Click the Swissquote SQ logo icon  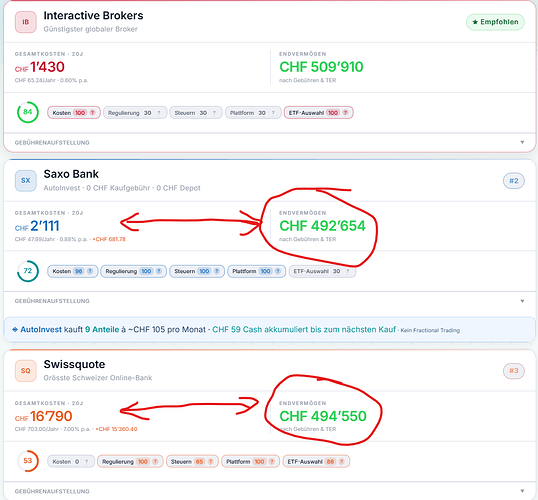(x=25, y=371)
